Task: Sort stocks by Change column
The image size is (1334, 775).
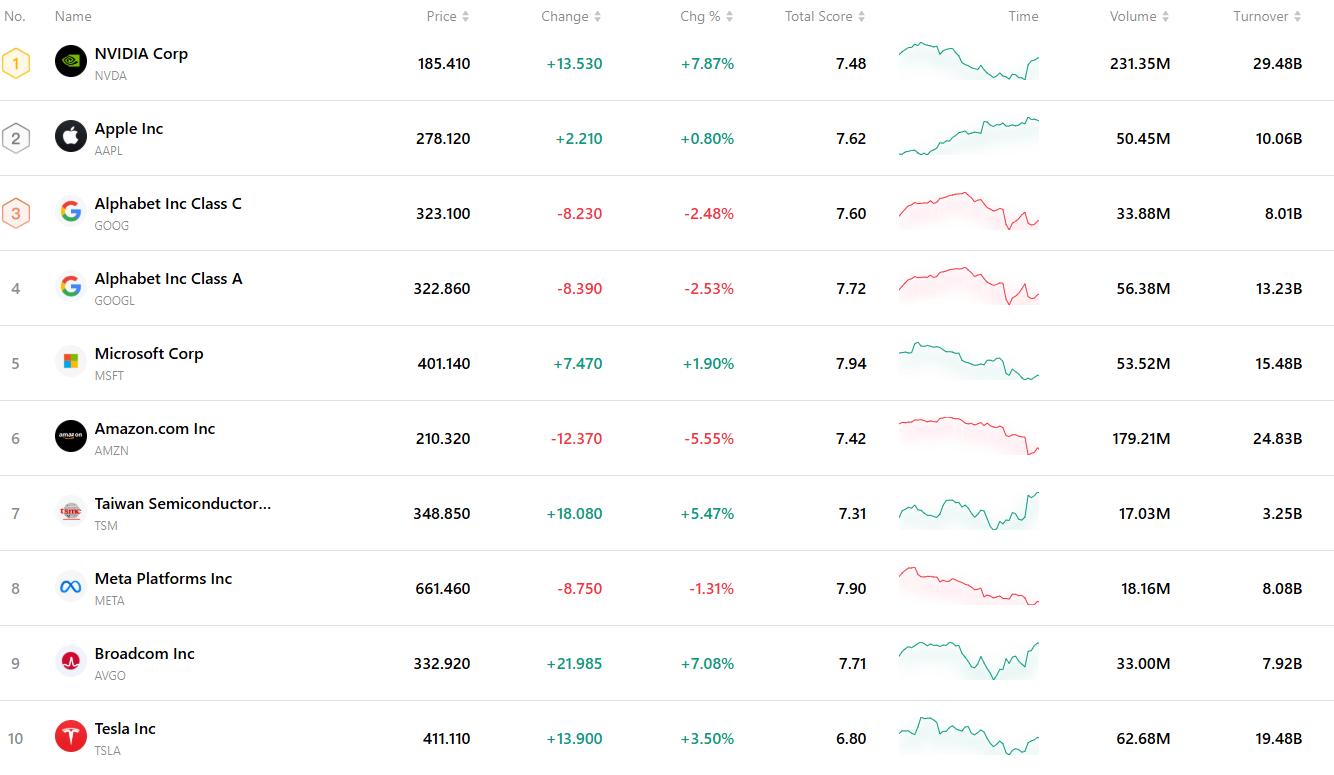Action: point(571,16)
